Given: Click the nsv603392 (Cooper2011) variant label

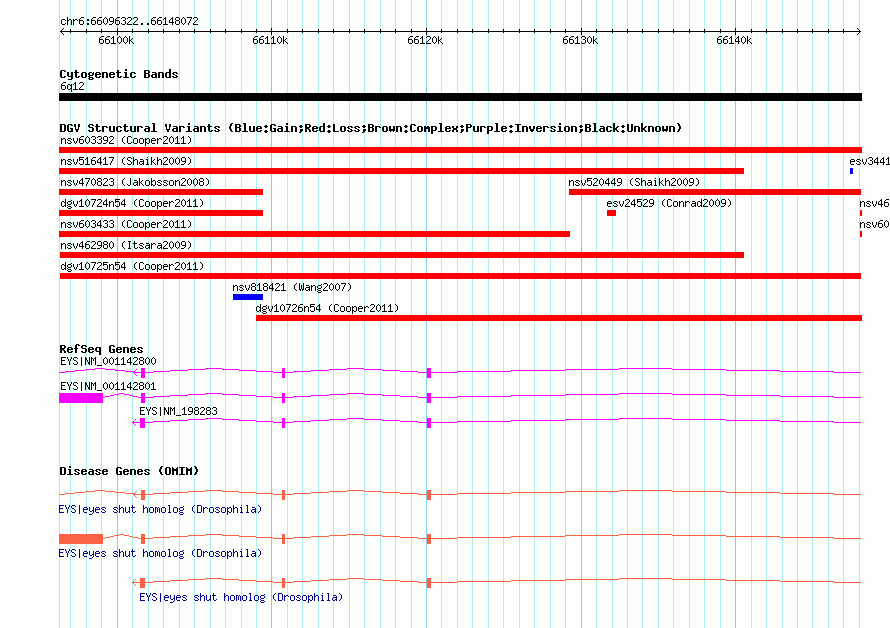Looking at the screenshot, I should [x=126, y=140].
